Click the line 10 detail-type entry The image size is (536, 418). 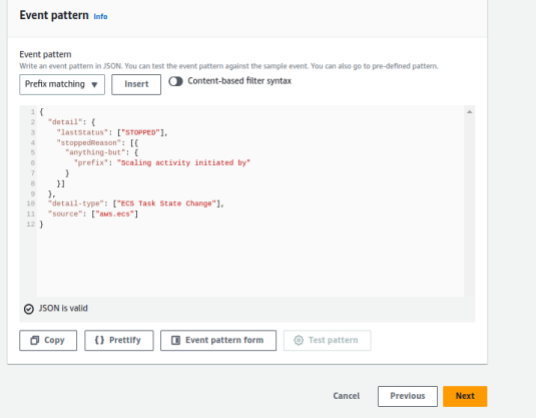(136, 204)
